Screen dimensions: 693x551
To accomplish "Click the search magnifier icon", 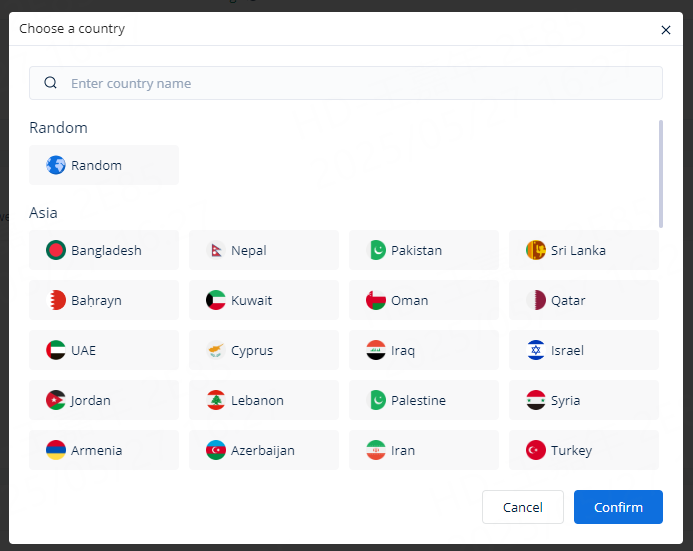I will click(x=51, y=83).
